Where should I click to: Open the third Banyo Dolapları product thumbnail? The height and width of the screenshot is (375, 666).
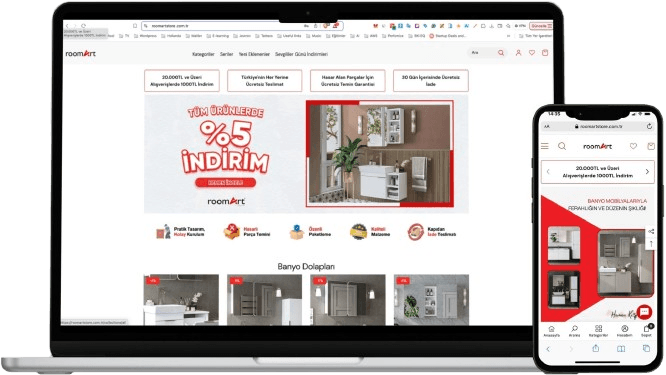click(347, 300)
